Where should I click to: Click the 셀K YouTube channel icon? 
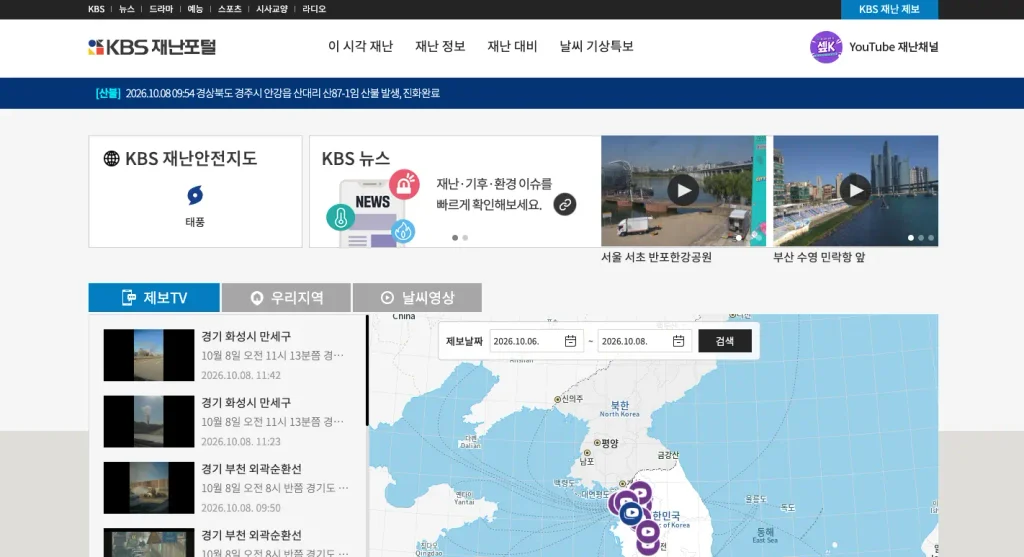(x=825, y=47)
